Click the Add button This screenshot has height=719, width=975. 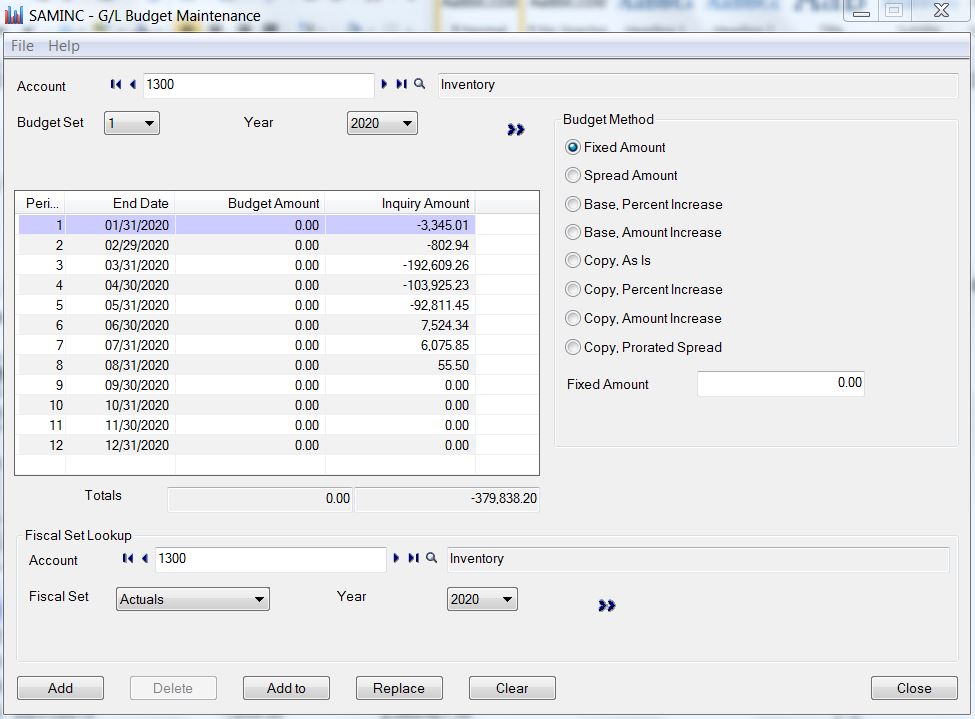point(60,688)
